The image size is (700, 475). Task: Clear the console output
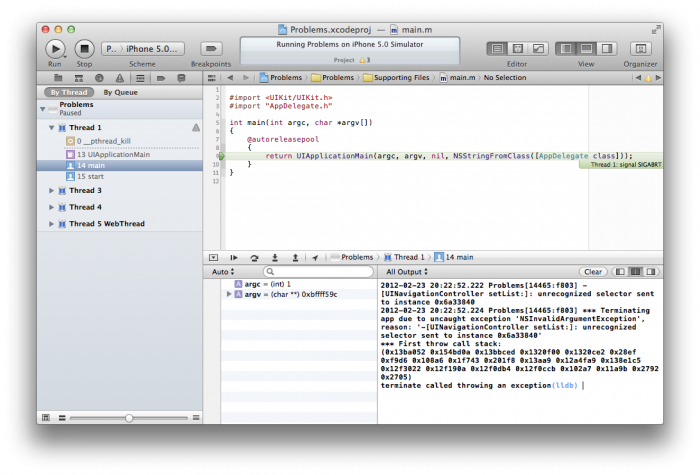pyautogui.click(x=593, y=272)
